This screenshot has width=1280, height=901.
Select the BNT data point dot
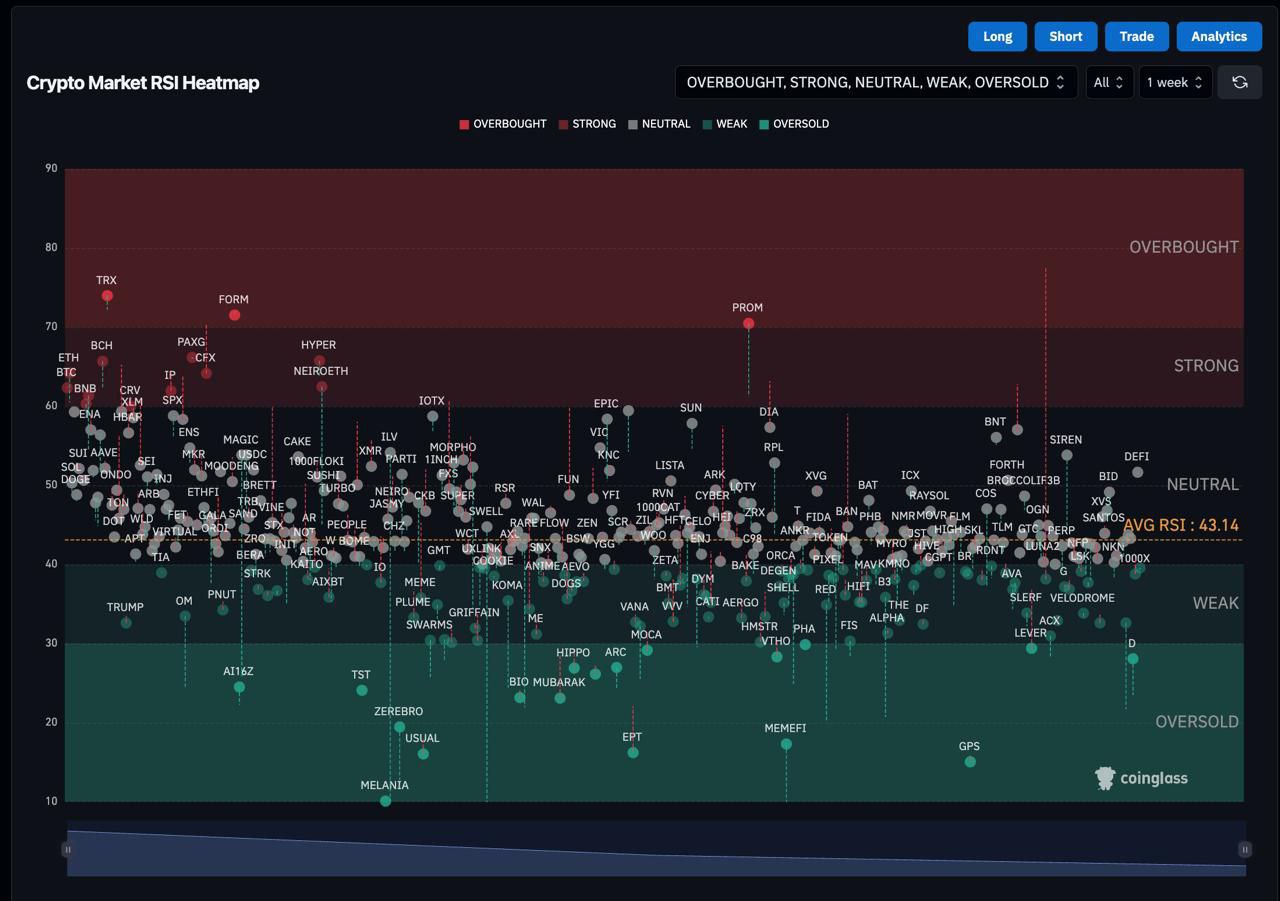tap(996, 437)
